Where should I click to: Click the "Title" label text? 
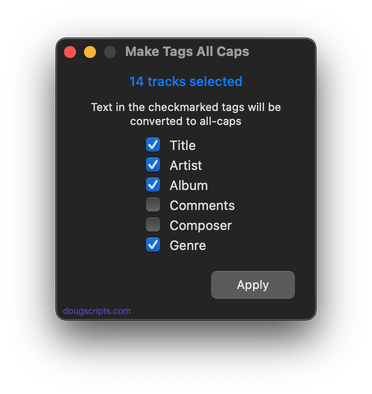(183, 145)
